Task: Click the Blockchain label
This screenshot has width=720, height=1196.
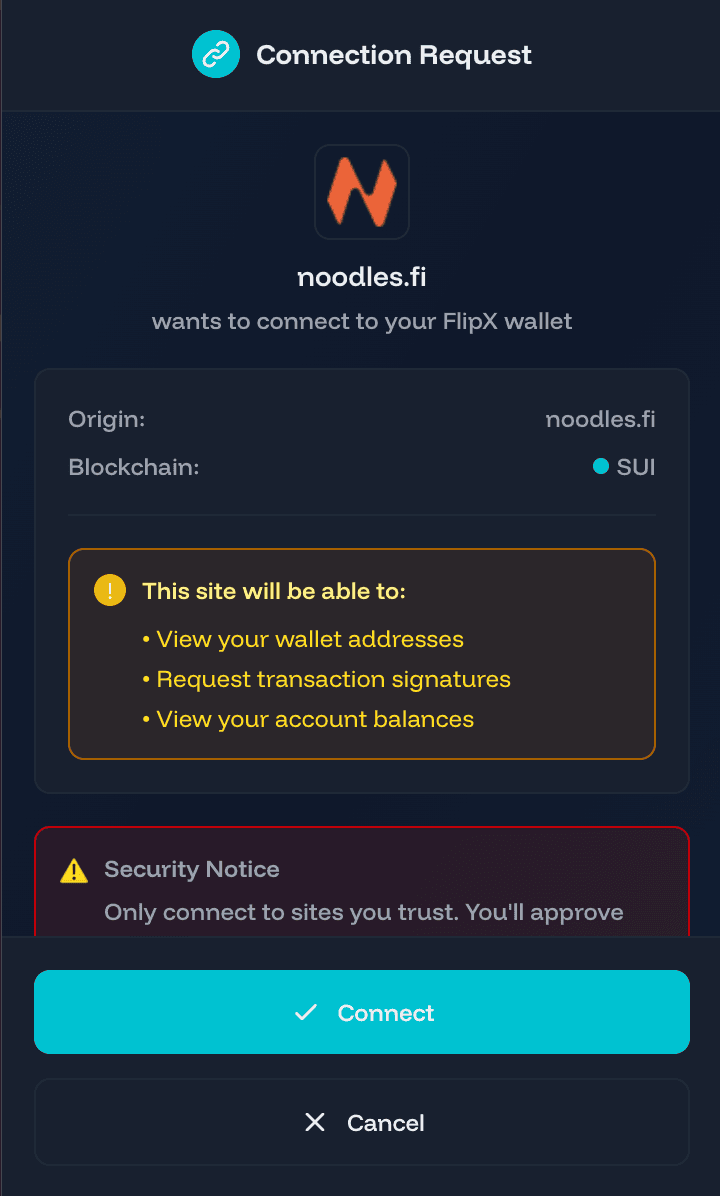Action: tap(133, 467)
